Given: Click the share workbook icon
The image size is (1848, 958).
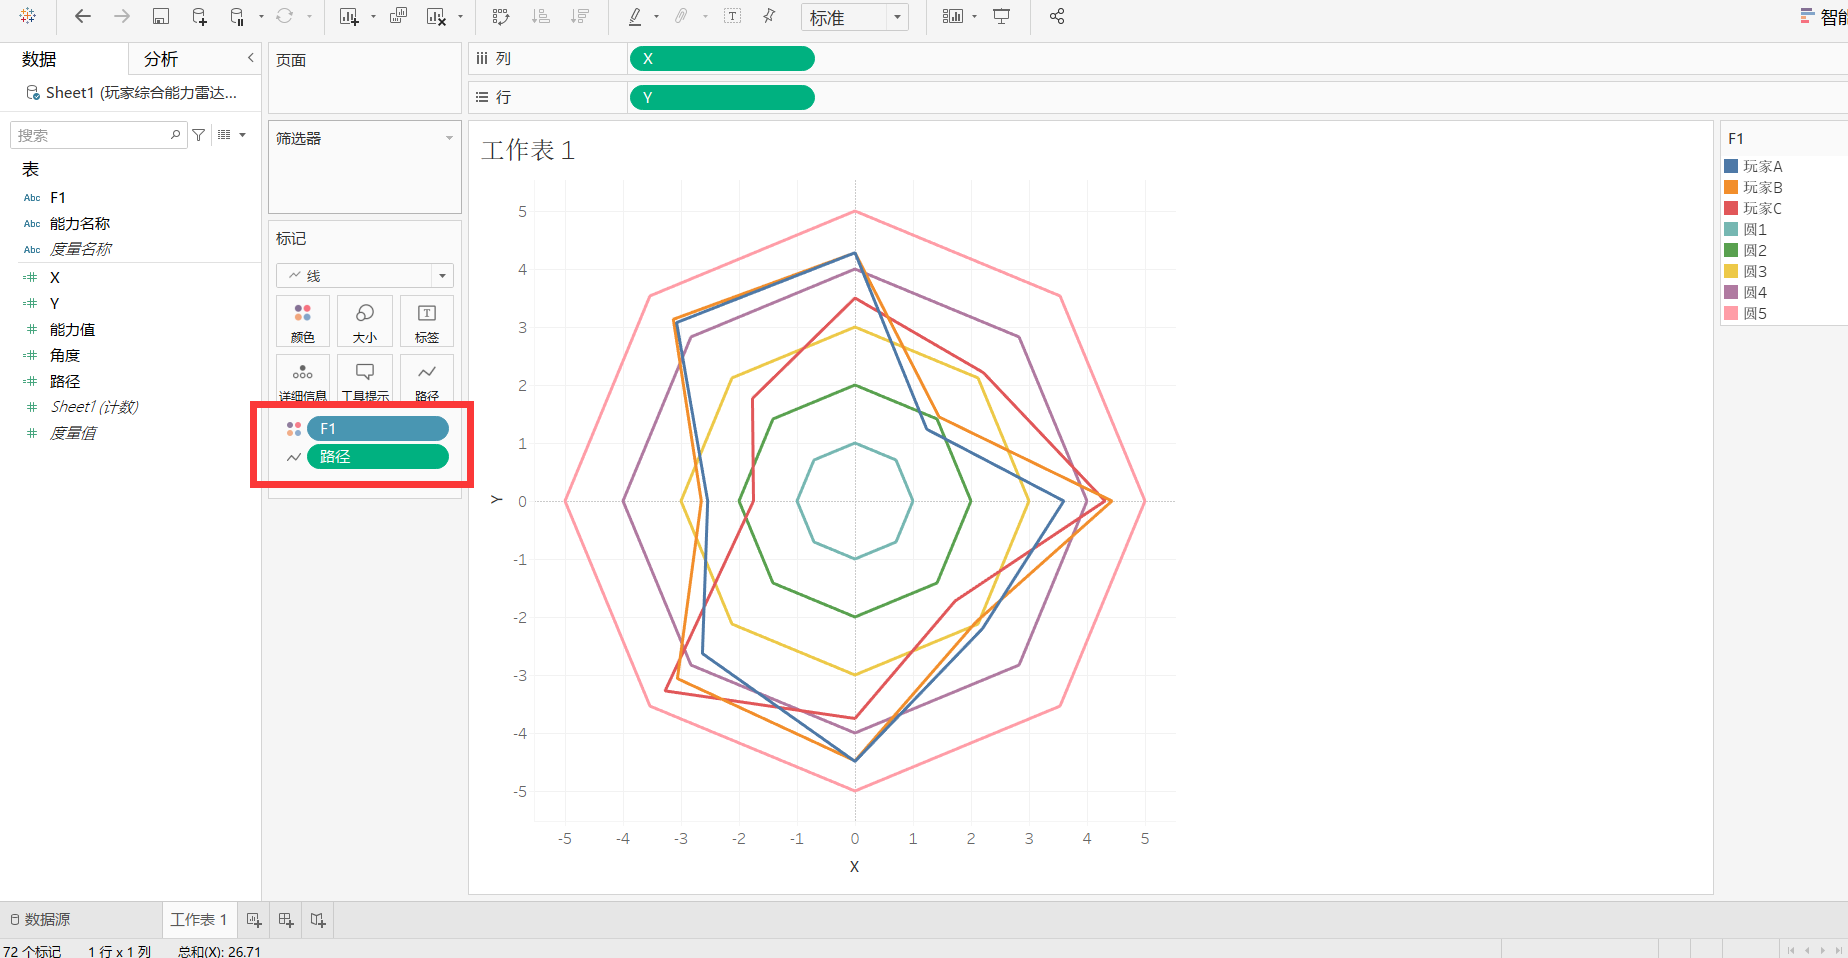Looking at the screenshot, I should tap(1057, 16).
